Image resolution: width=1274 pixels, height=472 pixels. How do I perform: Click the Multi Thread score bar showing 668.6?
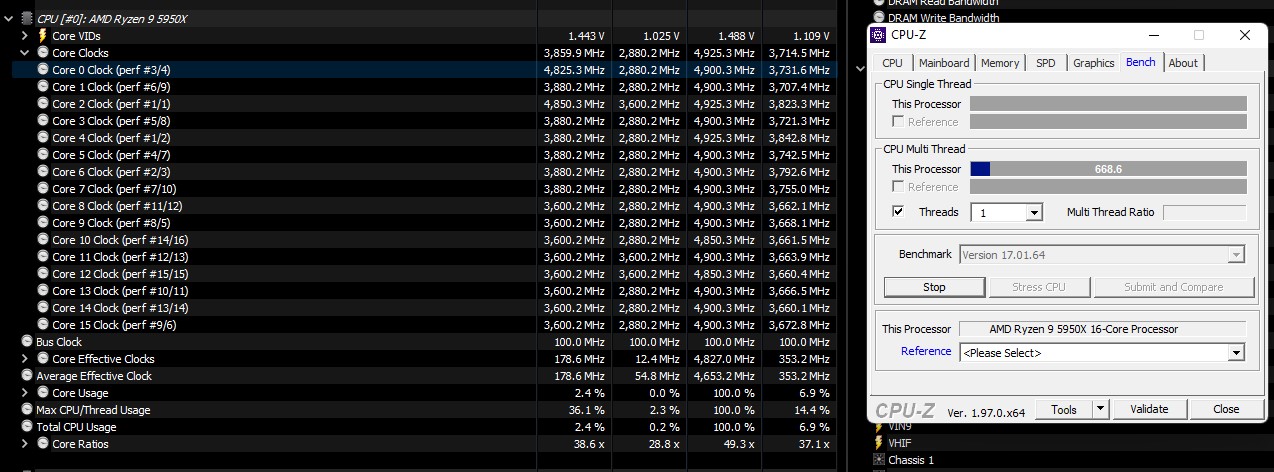(x=1108, y=169)
